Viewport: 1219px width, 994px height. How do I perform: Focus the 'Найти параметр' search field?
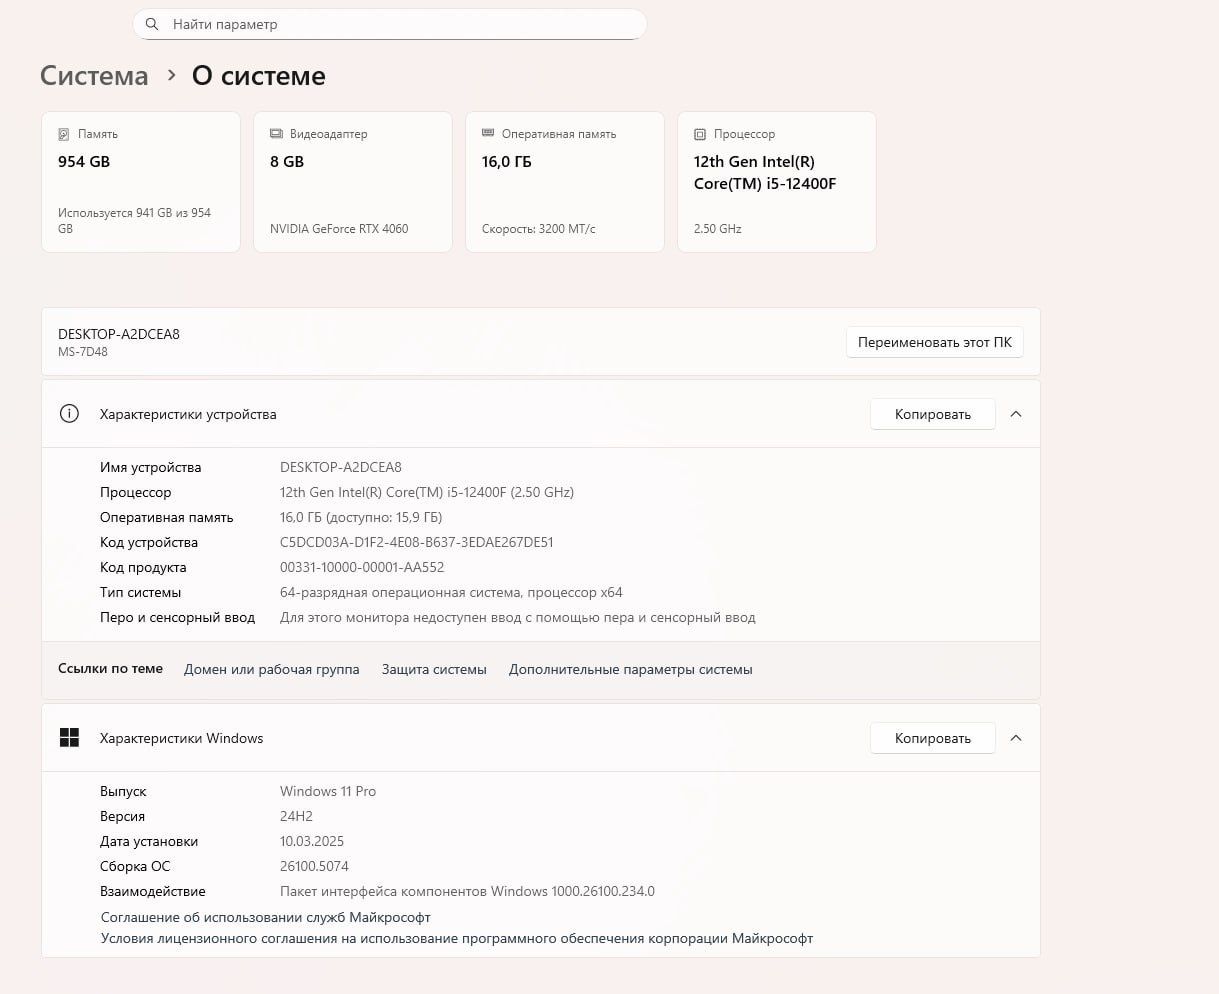[x=390, y=24]
